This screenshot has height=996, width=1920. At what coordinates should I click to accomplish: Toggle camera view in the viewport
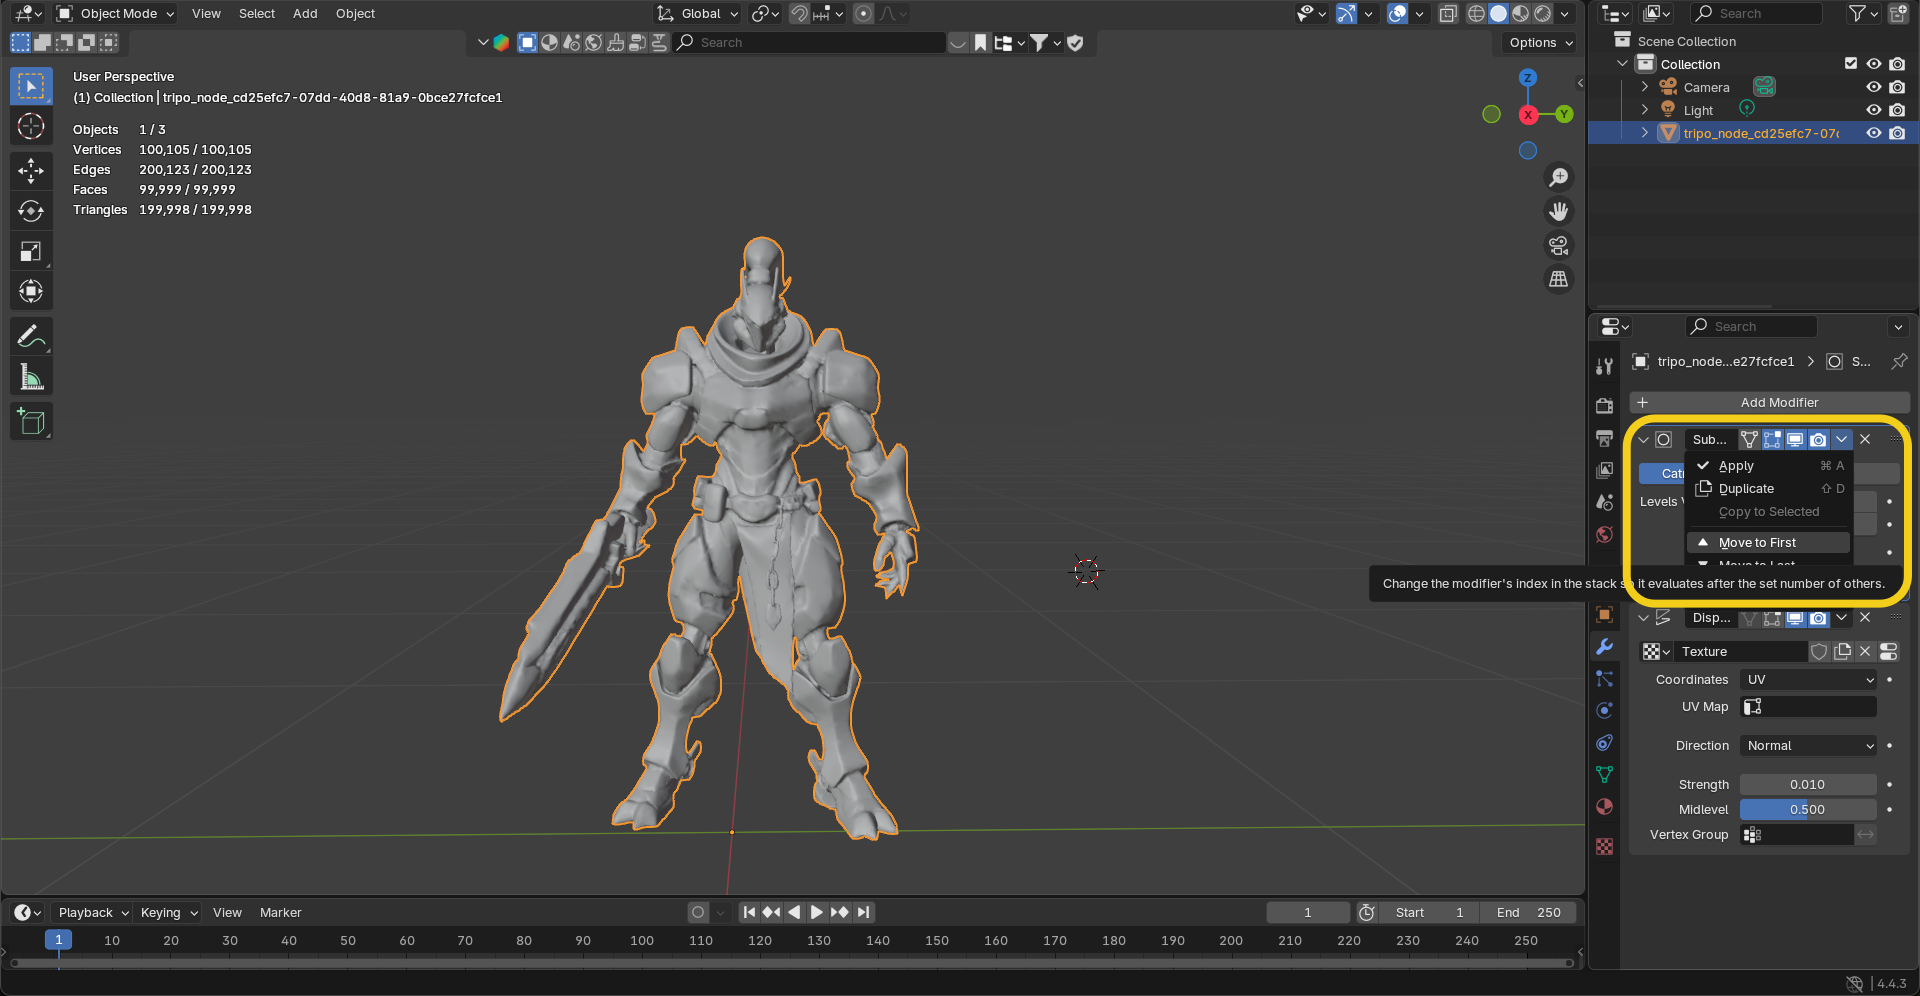point(1558,246)
